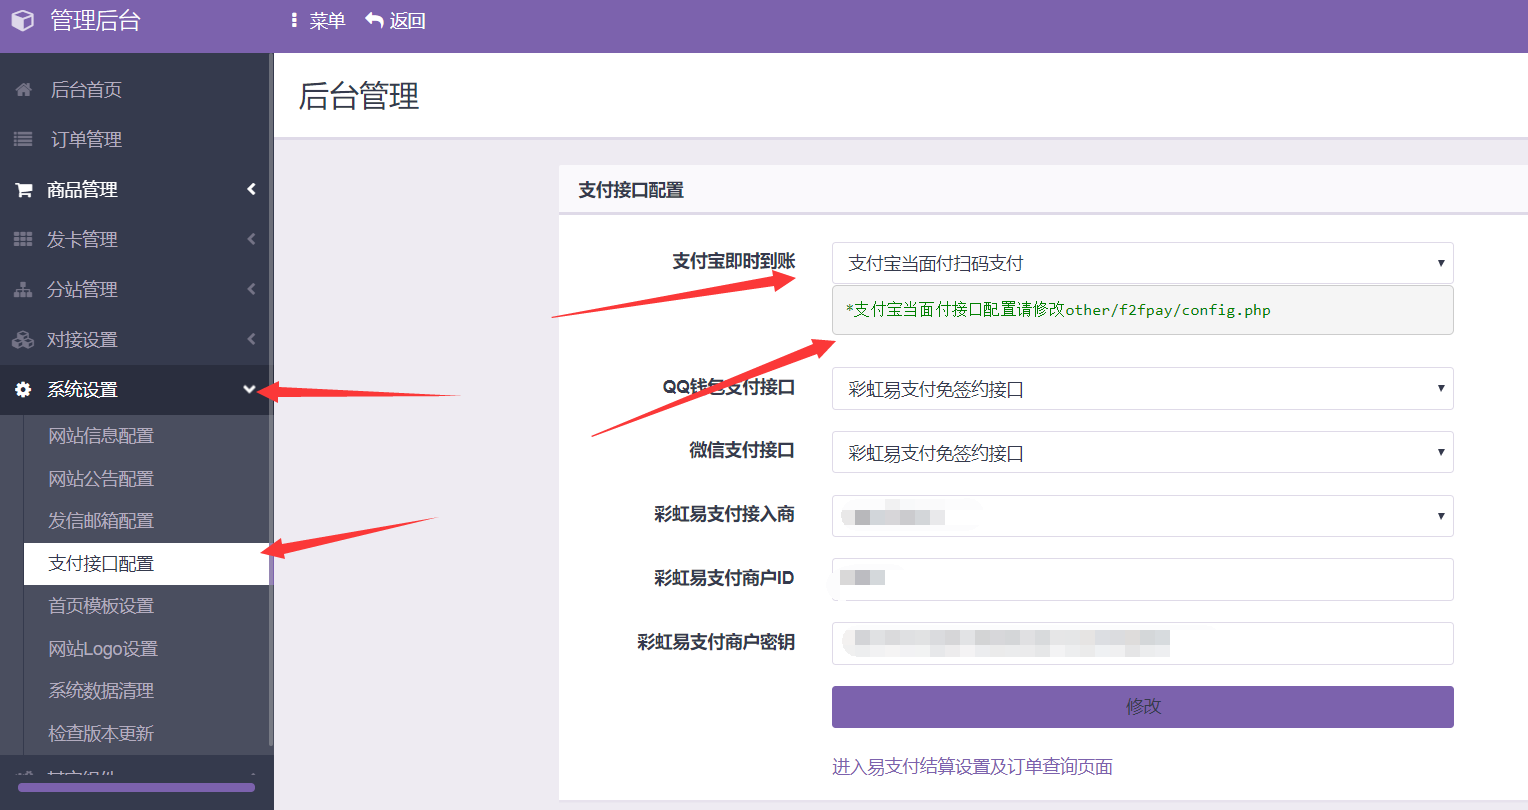Screen dimensions: 1528x810
Task: Open the QQ钱包支付接口 dropdown
Action: 1140,389
